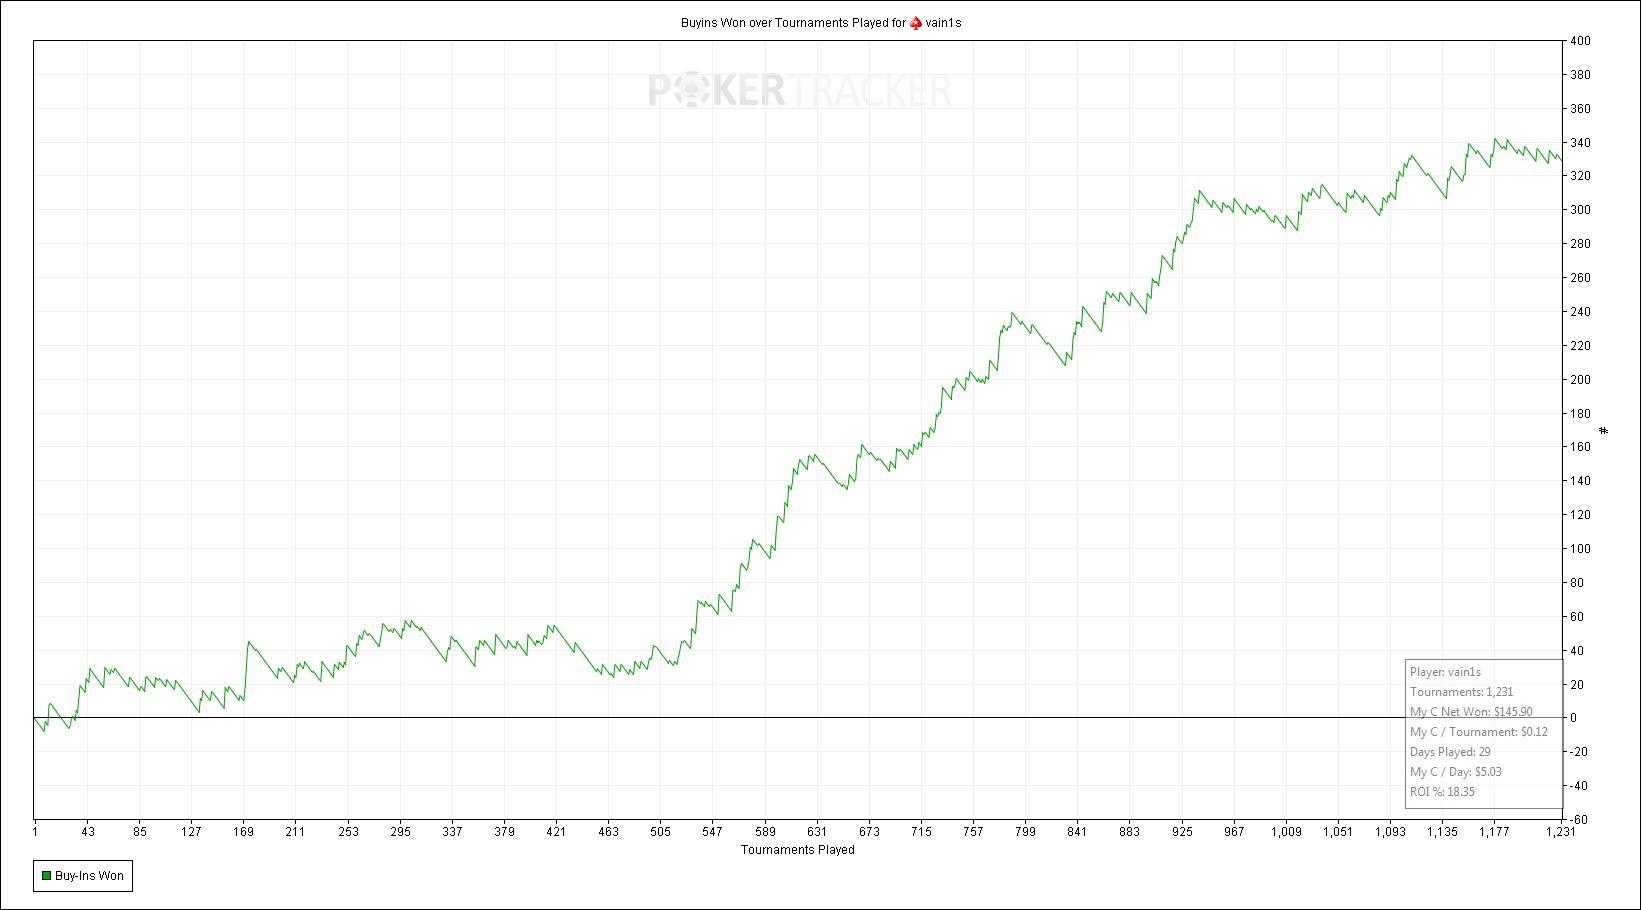Screen dimensions: 1641x910
Task: Click x-axis tick label '841'
Action: [1077, 832]
